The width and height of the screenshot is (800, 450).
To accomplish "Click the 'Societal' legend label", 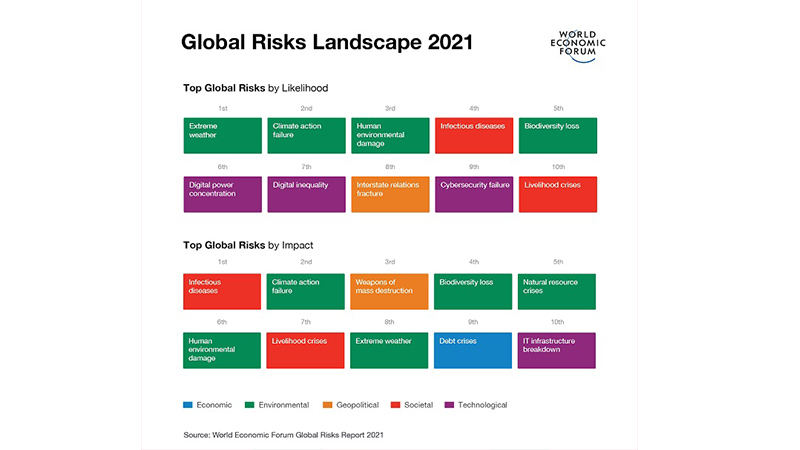I will [418, 405].
